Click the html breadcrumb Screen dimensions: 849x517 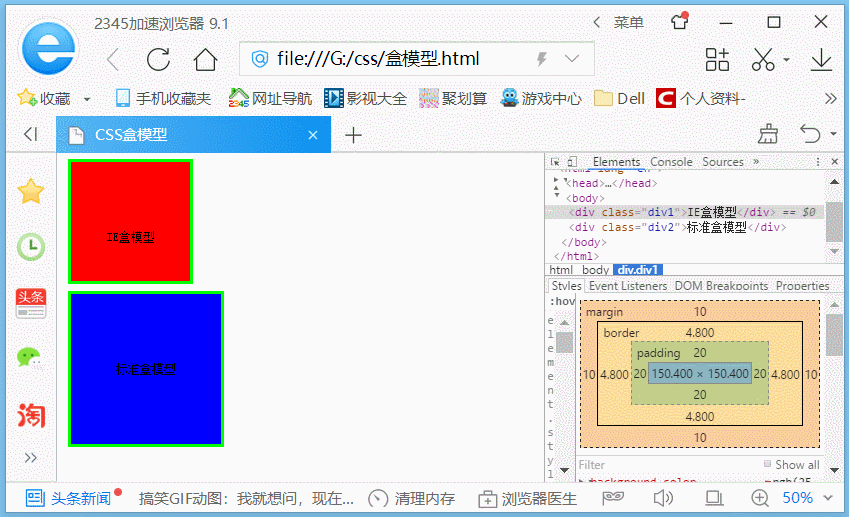(561, 270)
